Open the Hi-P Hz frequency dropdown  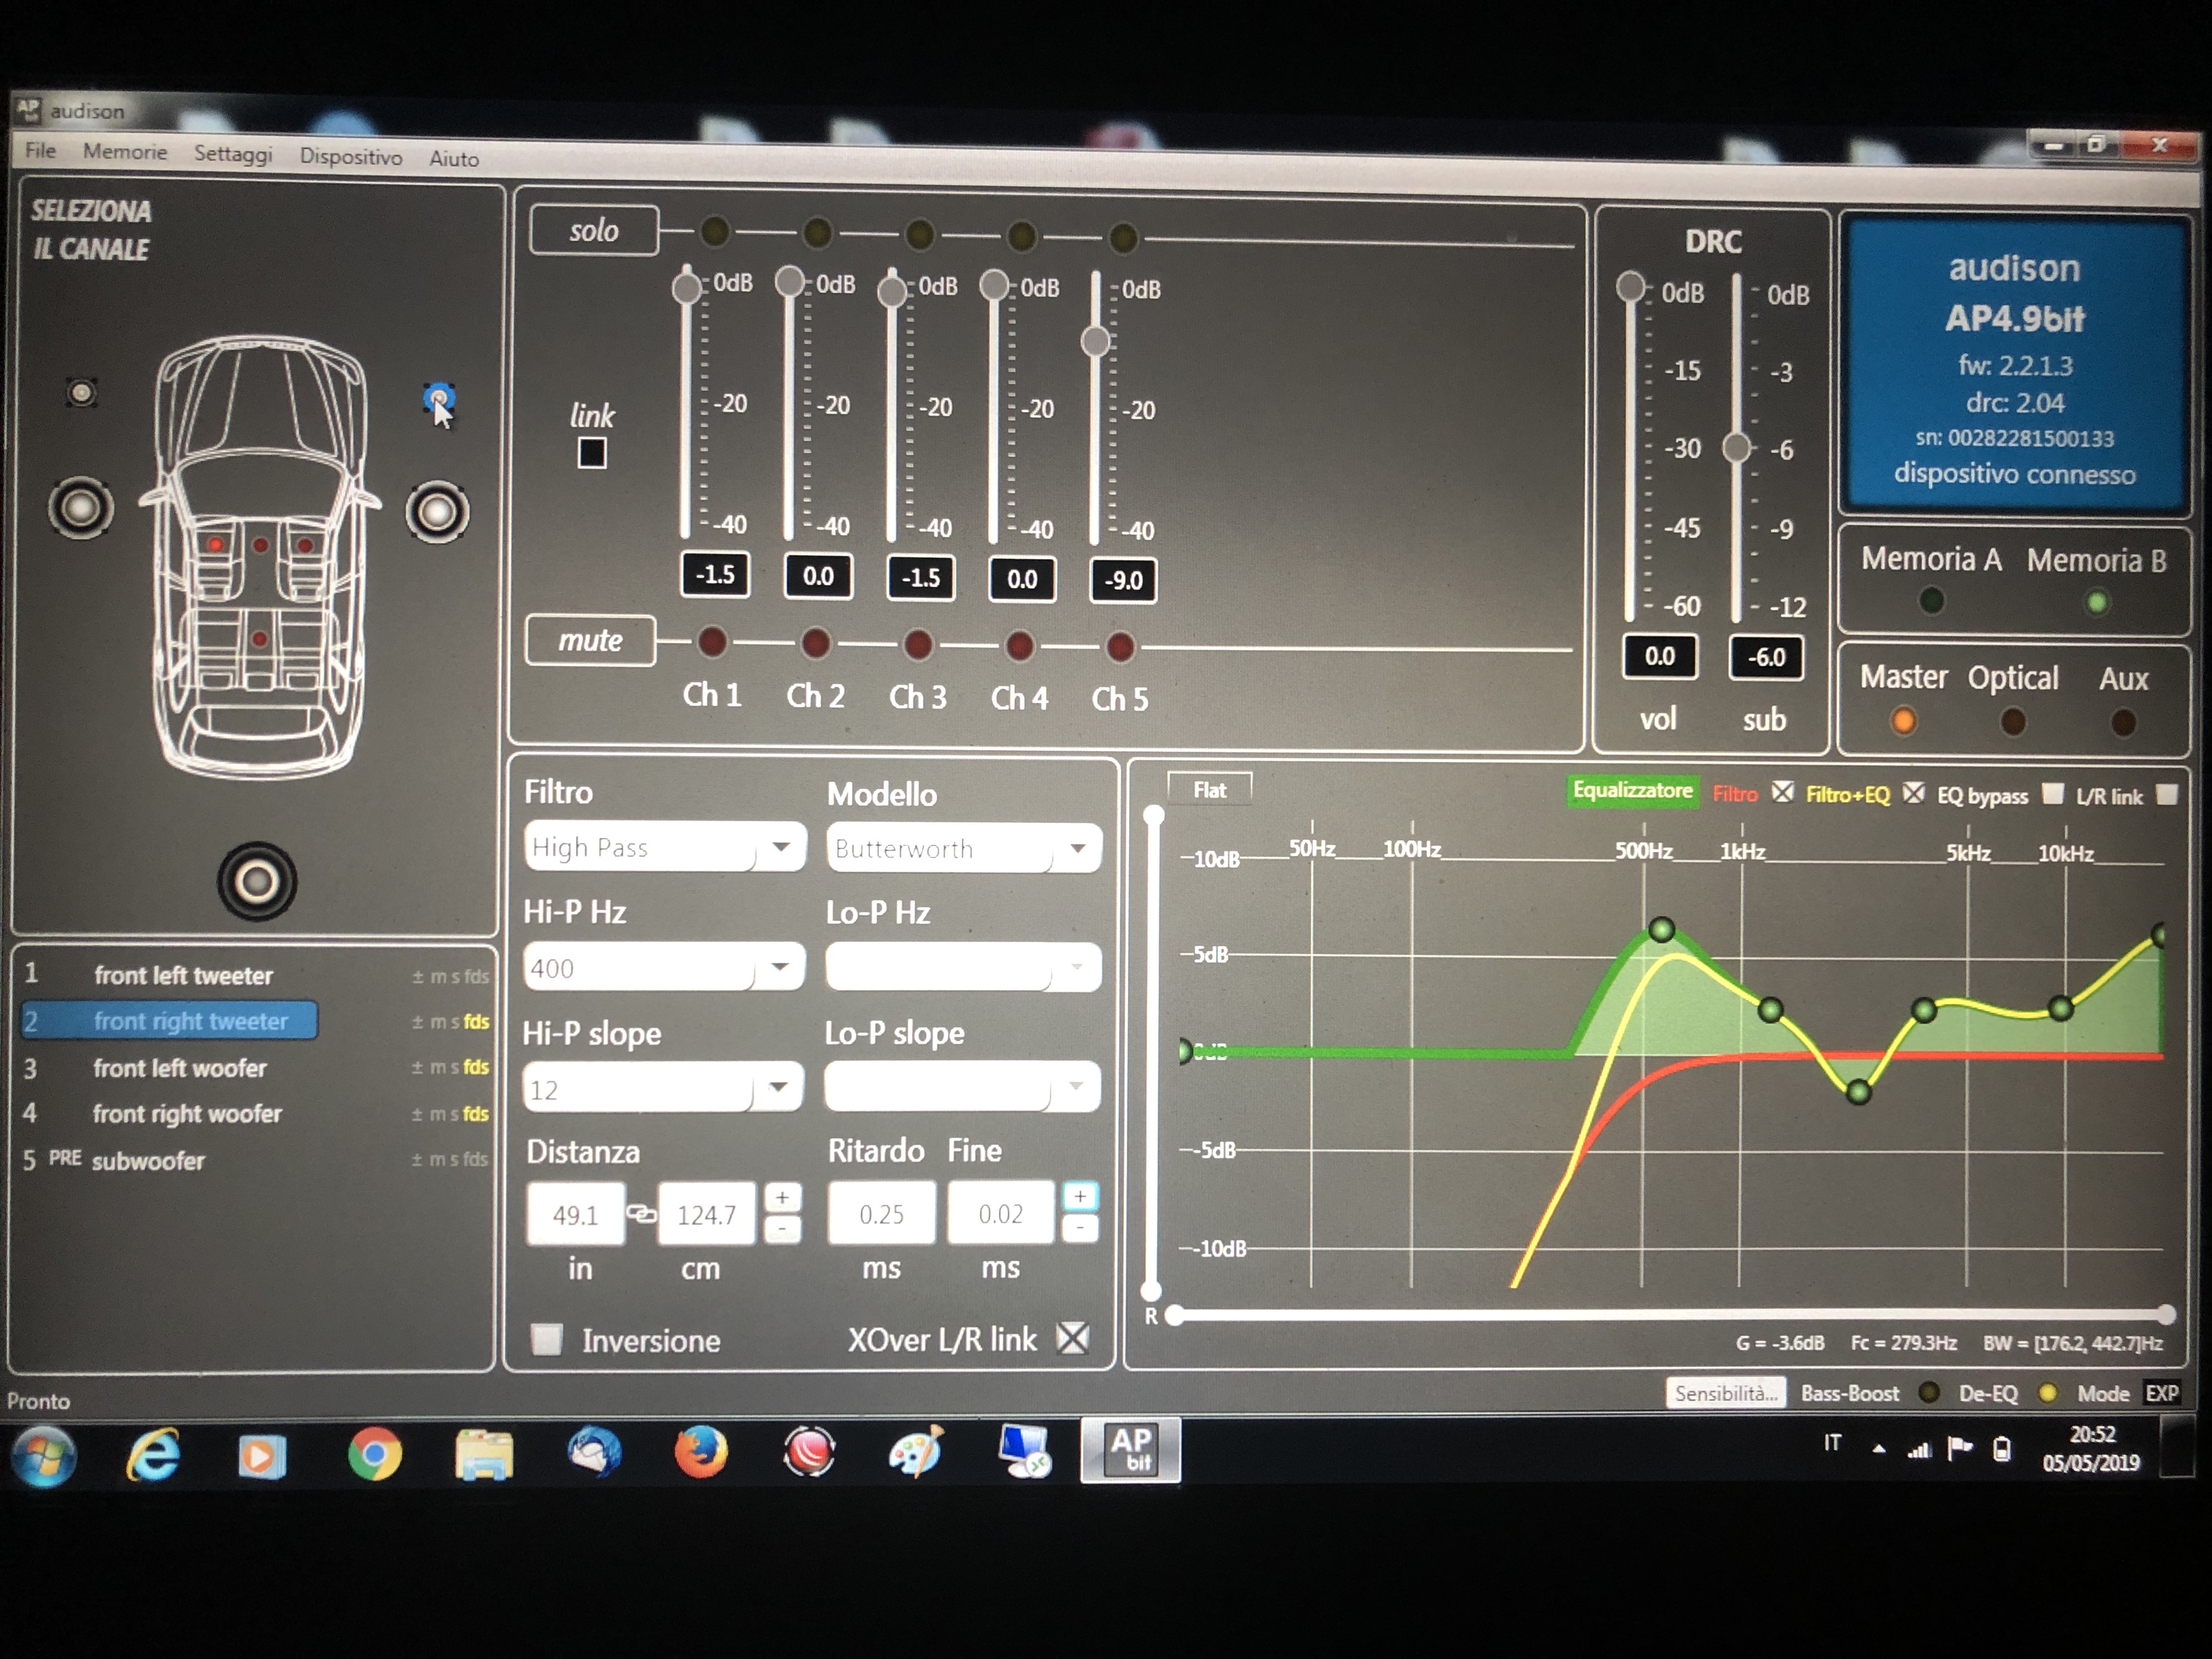click(664, 967)
